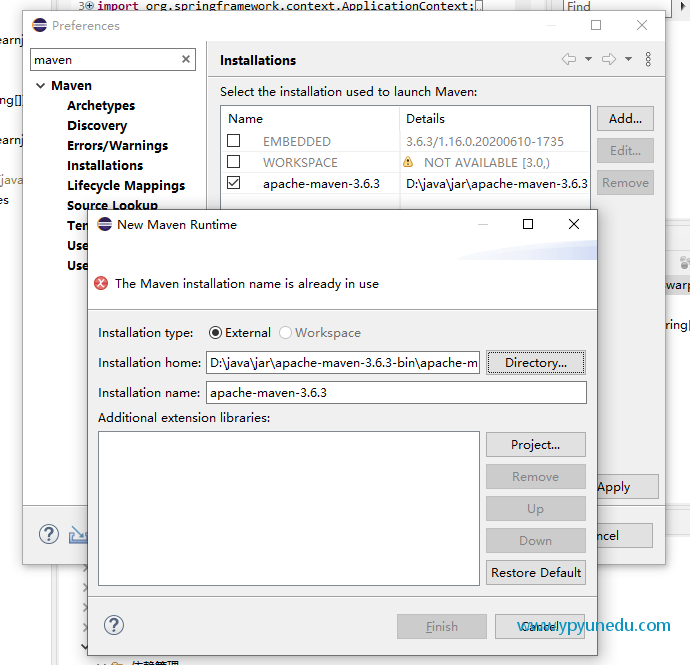
Task: Select the EMBEDDED row name
Action: [x=297, y=141]
